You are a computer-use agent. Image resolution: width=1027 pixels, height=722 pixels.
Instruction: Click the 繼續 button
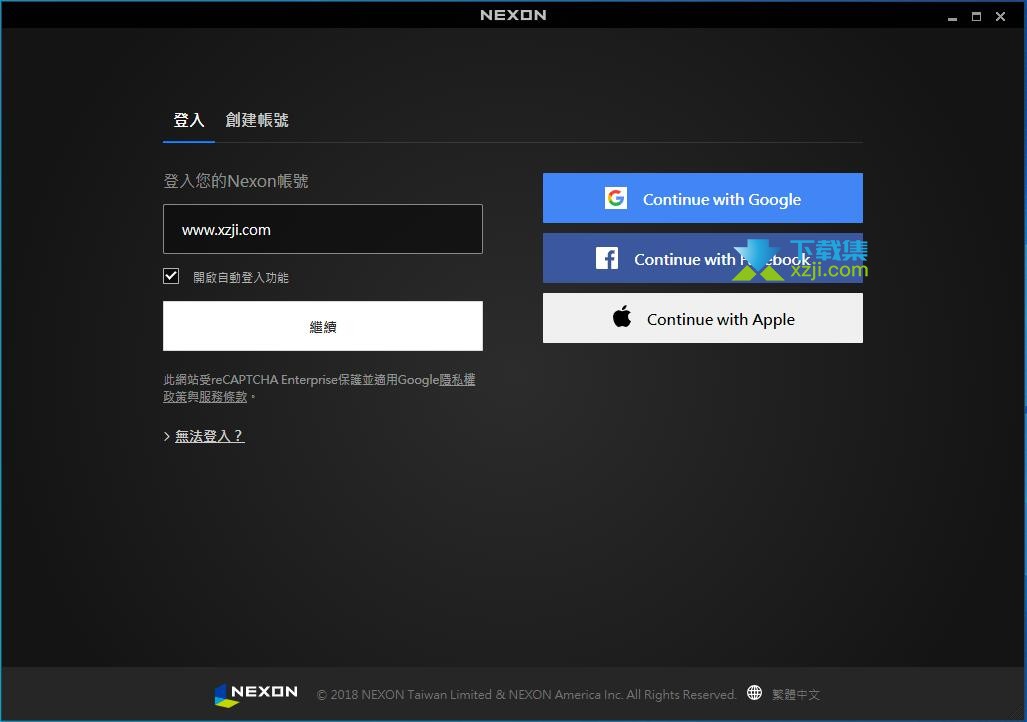tap(323, 326)
